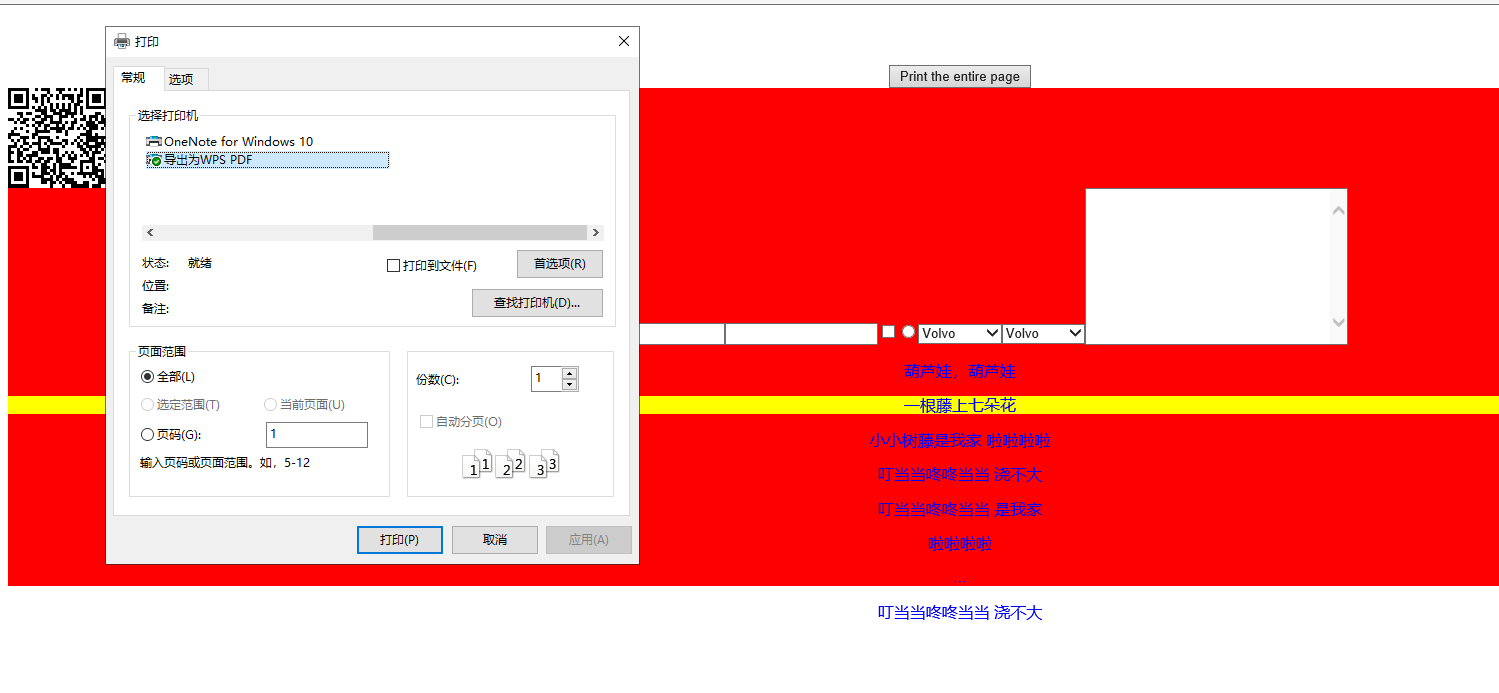1499x693 pixels.
Task: Switch to the 常规 tab
Action: click(x=134, y=78)
